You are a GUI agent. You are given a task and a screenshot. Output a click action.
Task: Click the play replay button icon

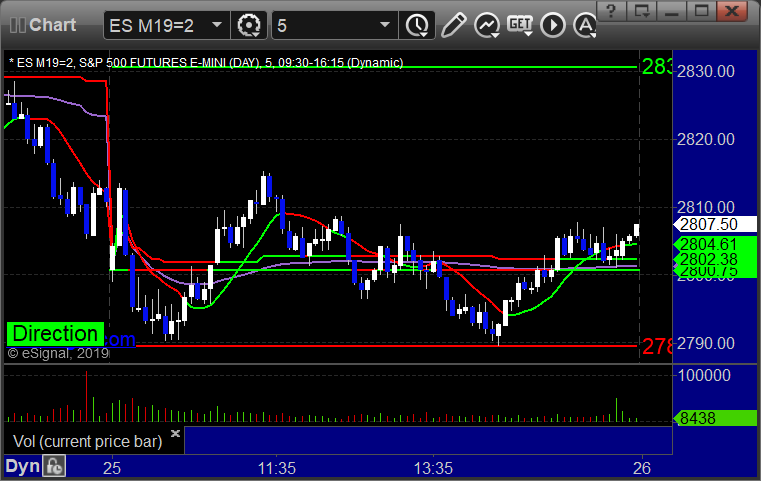[x=553, y=25]
